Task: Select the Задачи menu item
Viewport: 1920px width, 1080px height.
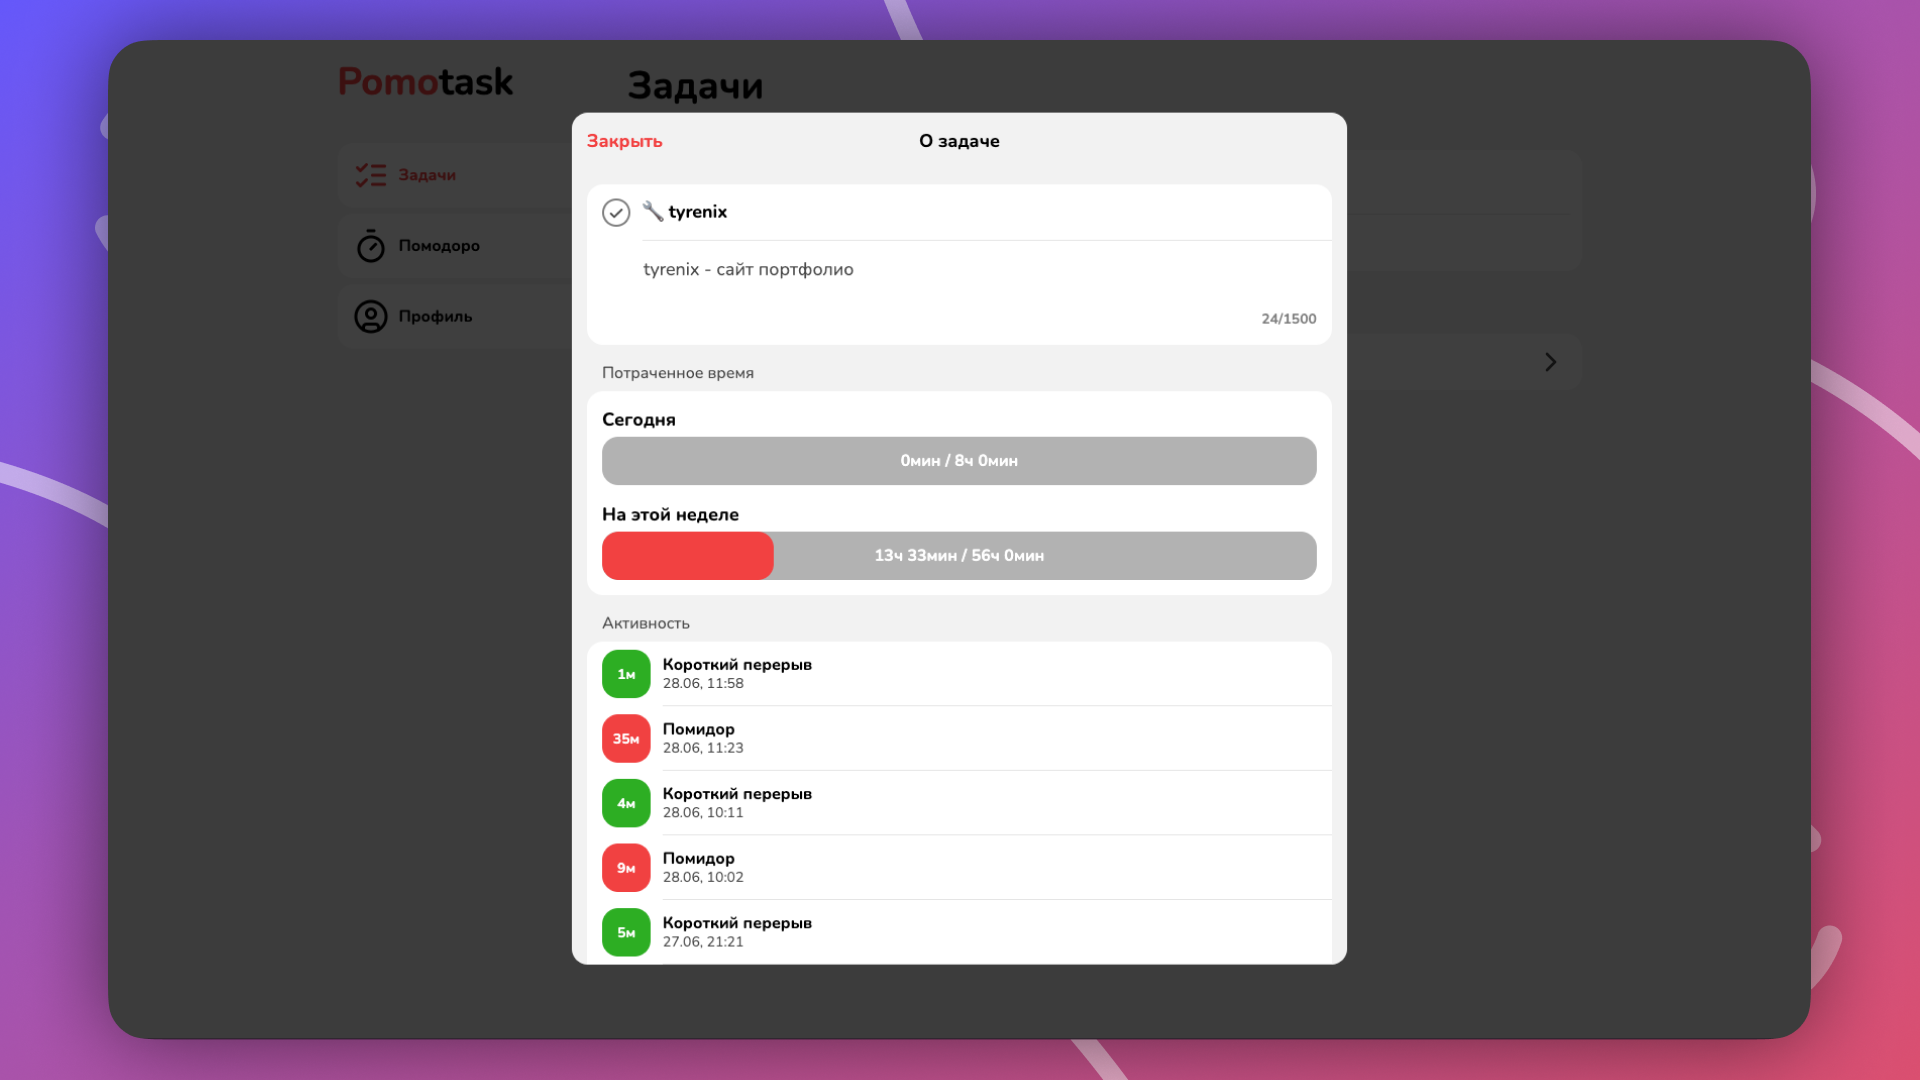Action: (x=427, y=175)
